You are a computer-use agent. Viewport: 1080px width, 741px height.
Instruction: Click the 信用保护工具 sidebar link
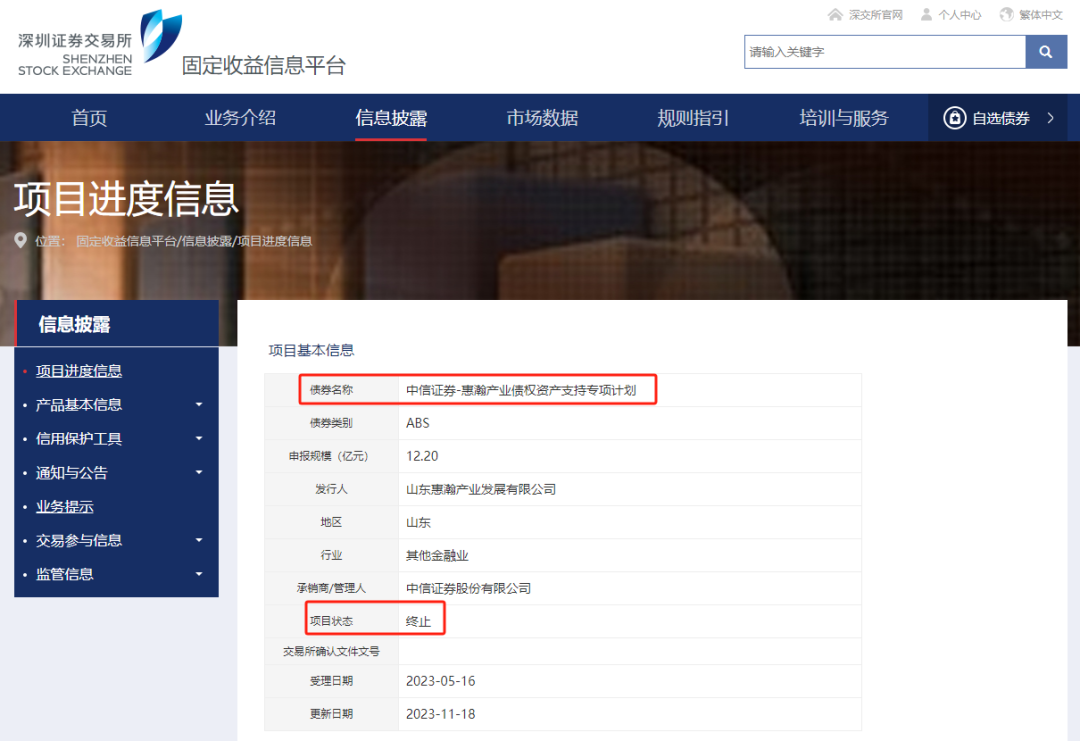click(79, 438)
